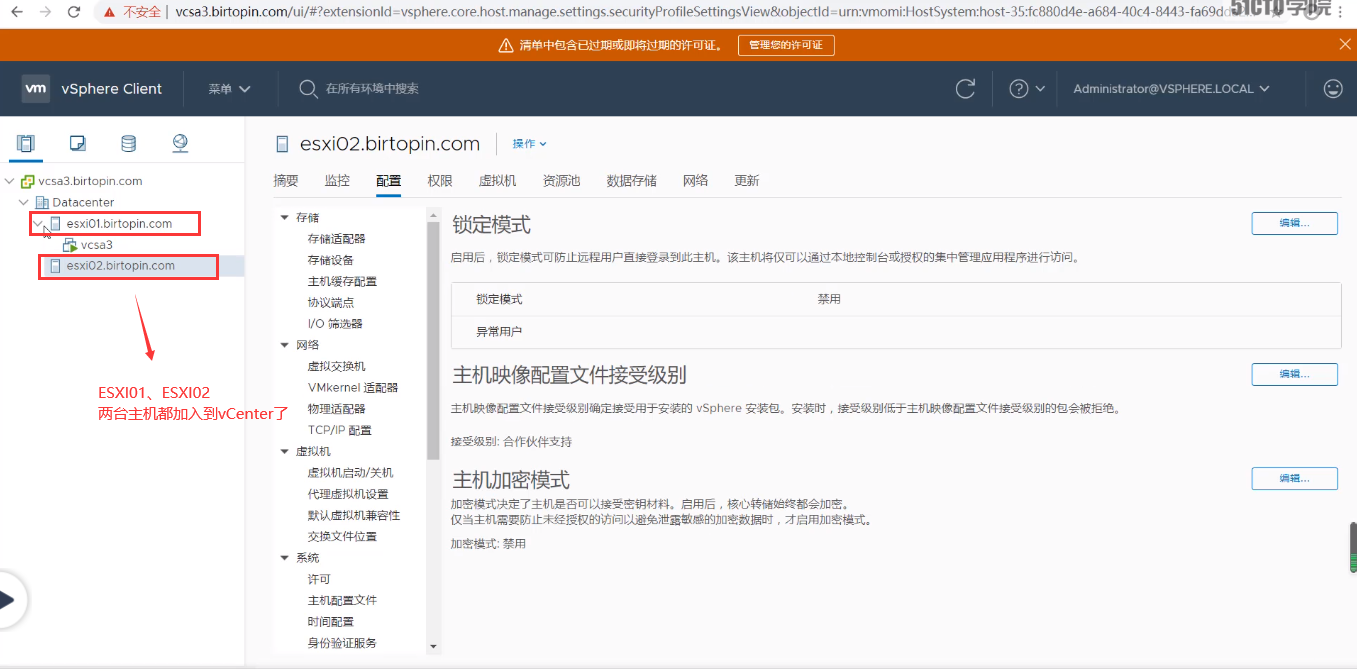Open TCP/IP 配置 in the settings list
1357x671 pixels.
point(339,430)
